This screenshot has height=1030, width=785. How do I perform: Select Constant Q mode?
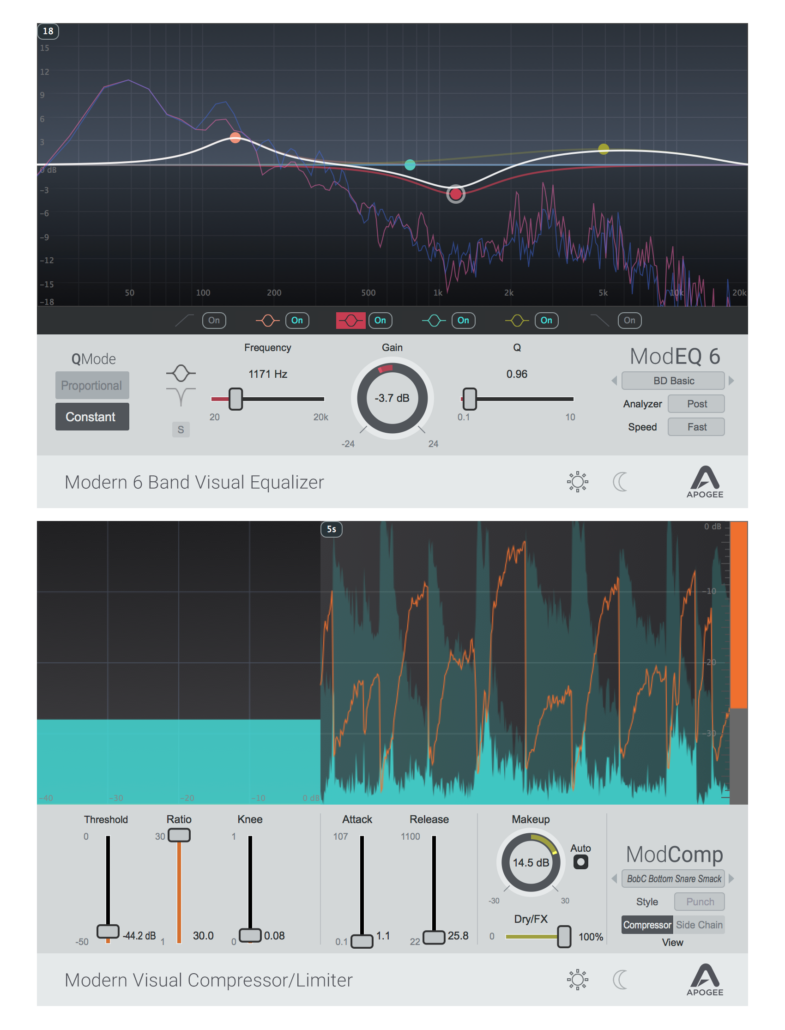(92, 416)
